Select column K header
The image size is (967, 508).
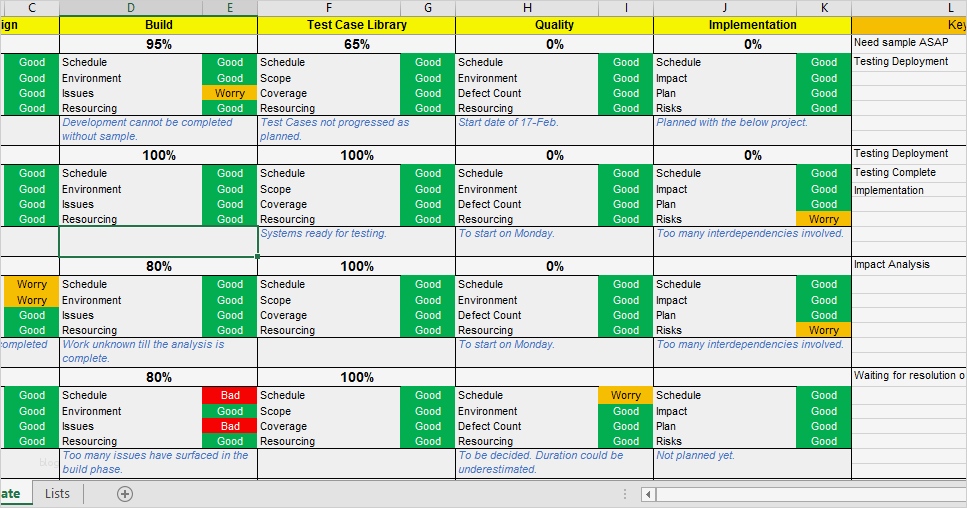(824, 8)
